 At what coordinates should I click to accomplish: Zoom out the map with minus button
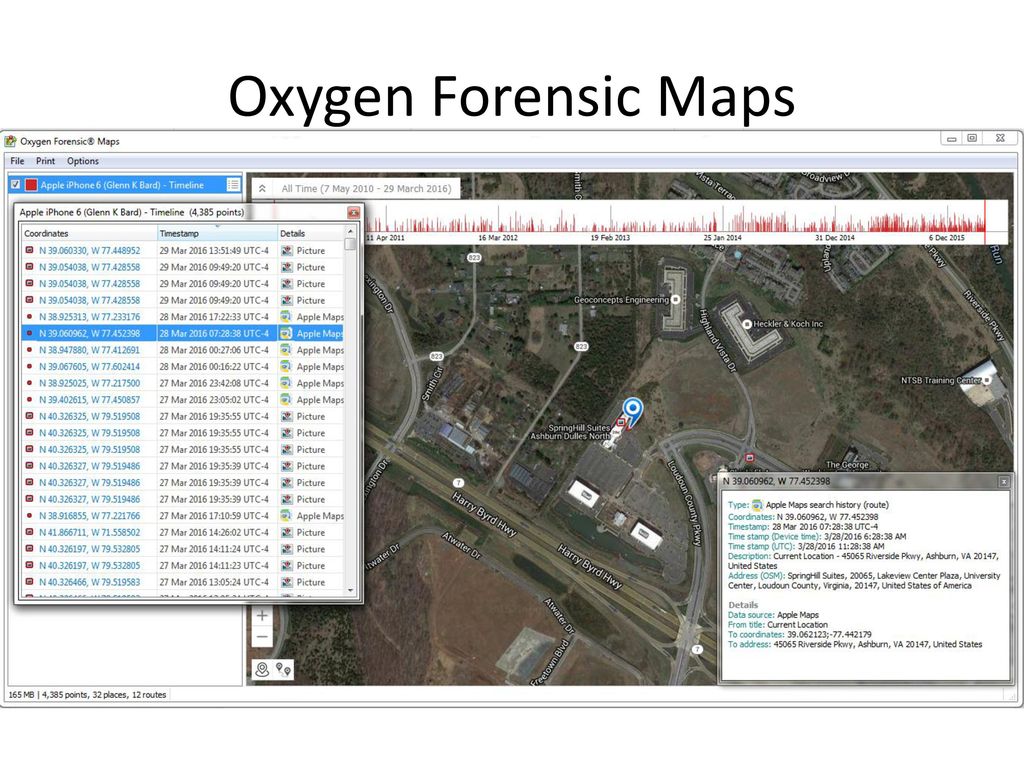click(x=262, y=637)
